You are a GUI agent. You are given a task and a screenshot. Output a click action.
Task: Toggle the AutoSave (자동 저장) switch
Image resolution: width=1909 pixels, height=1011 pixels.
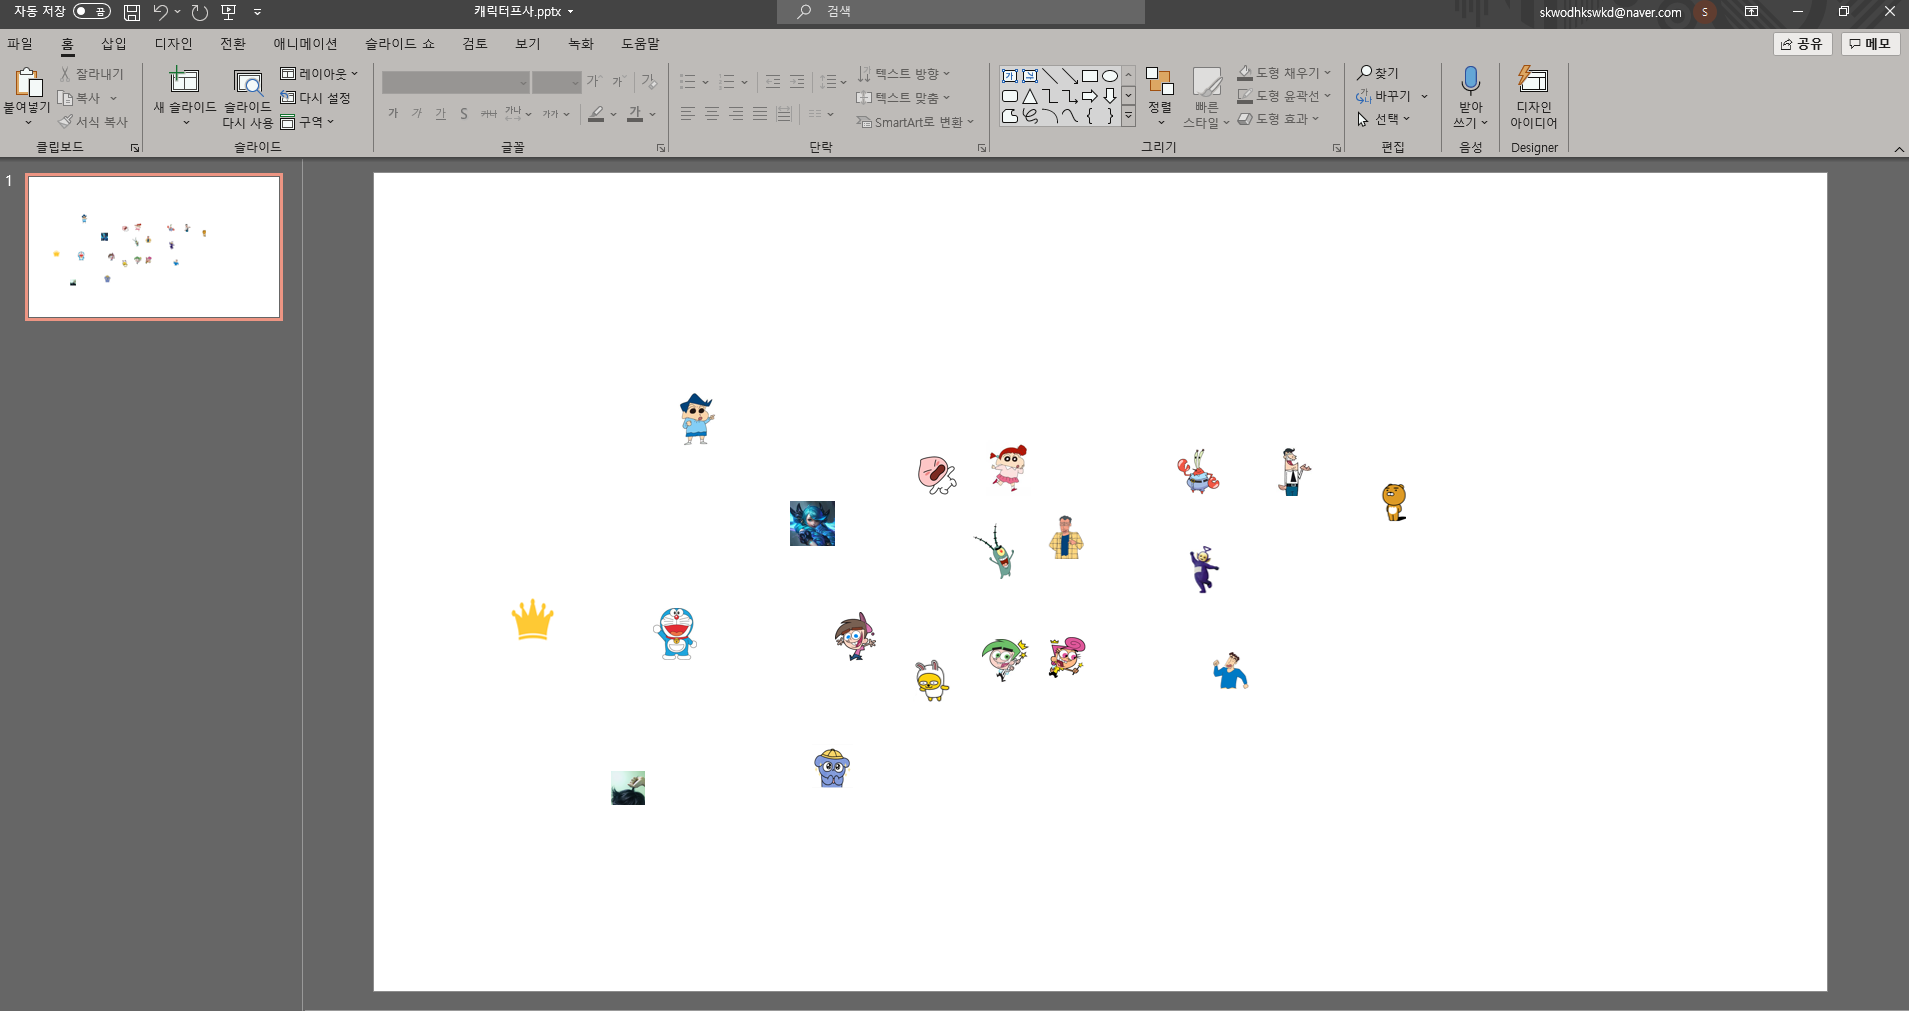(x=91, y=12)
